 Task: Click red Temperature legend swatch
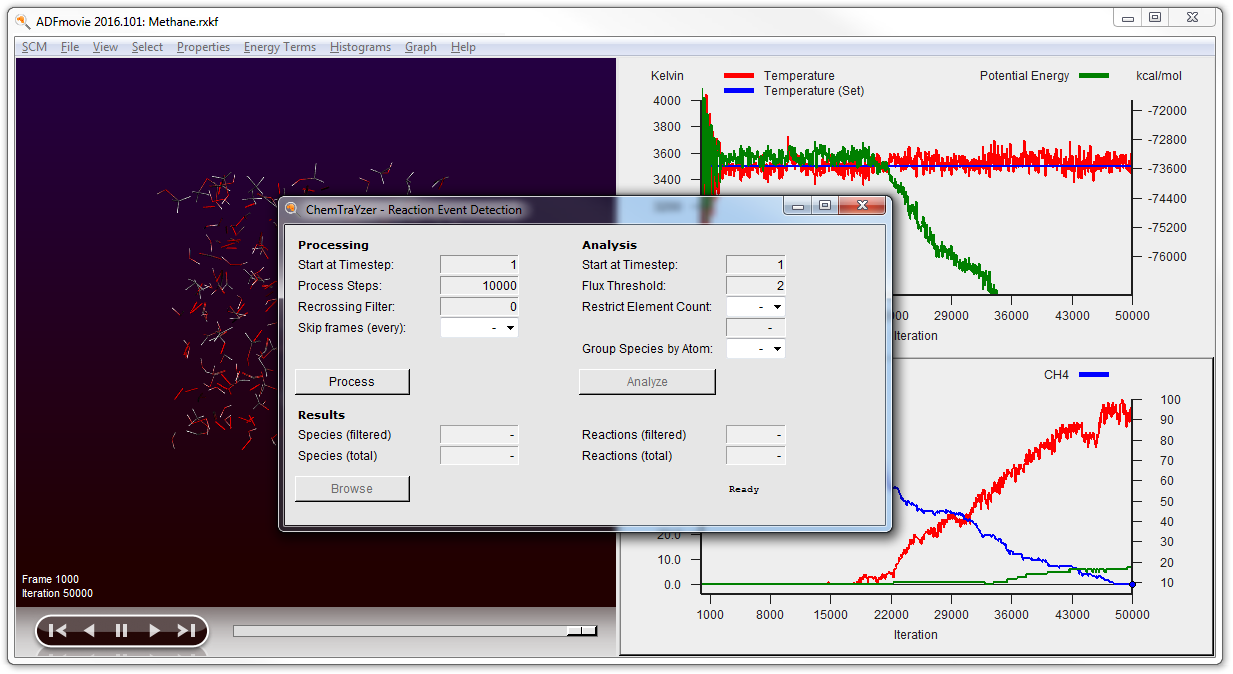738,76
